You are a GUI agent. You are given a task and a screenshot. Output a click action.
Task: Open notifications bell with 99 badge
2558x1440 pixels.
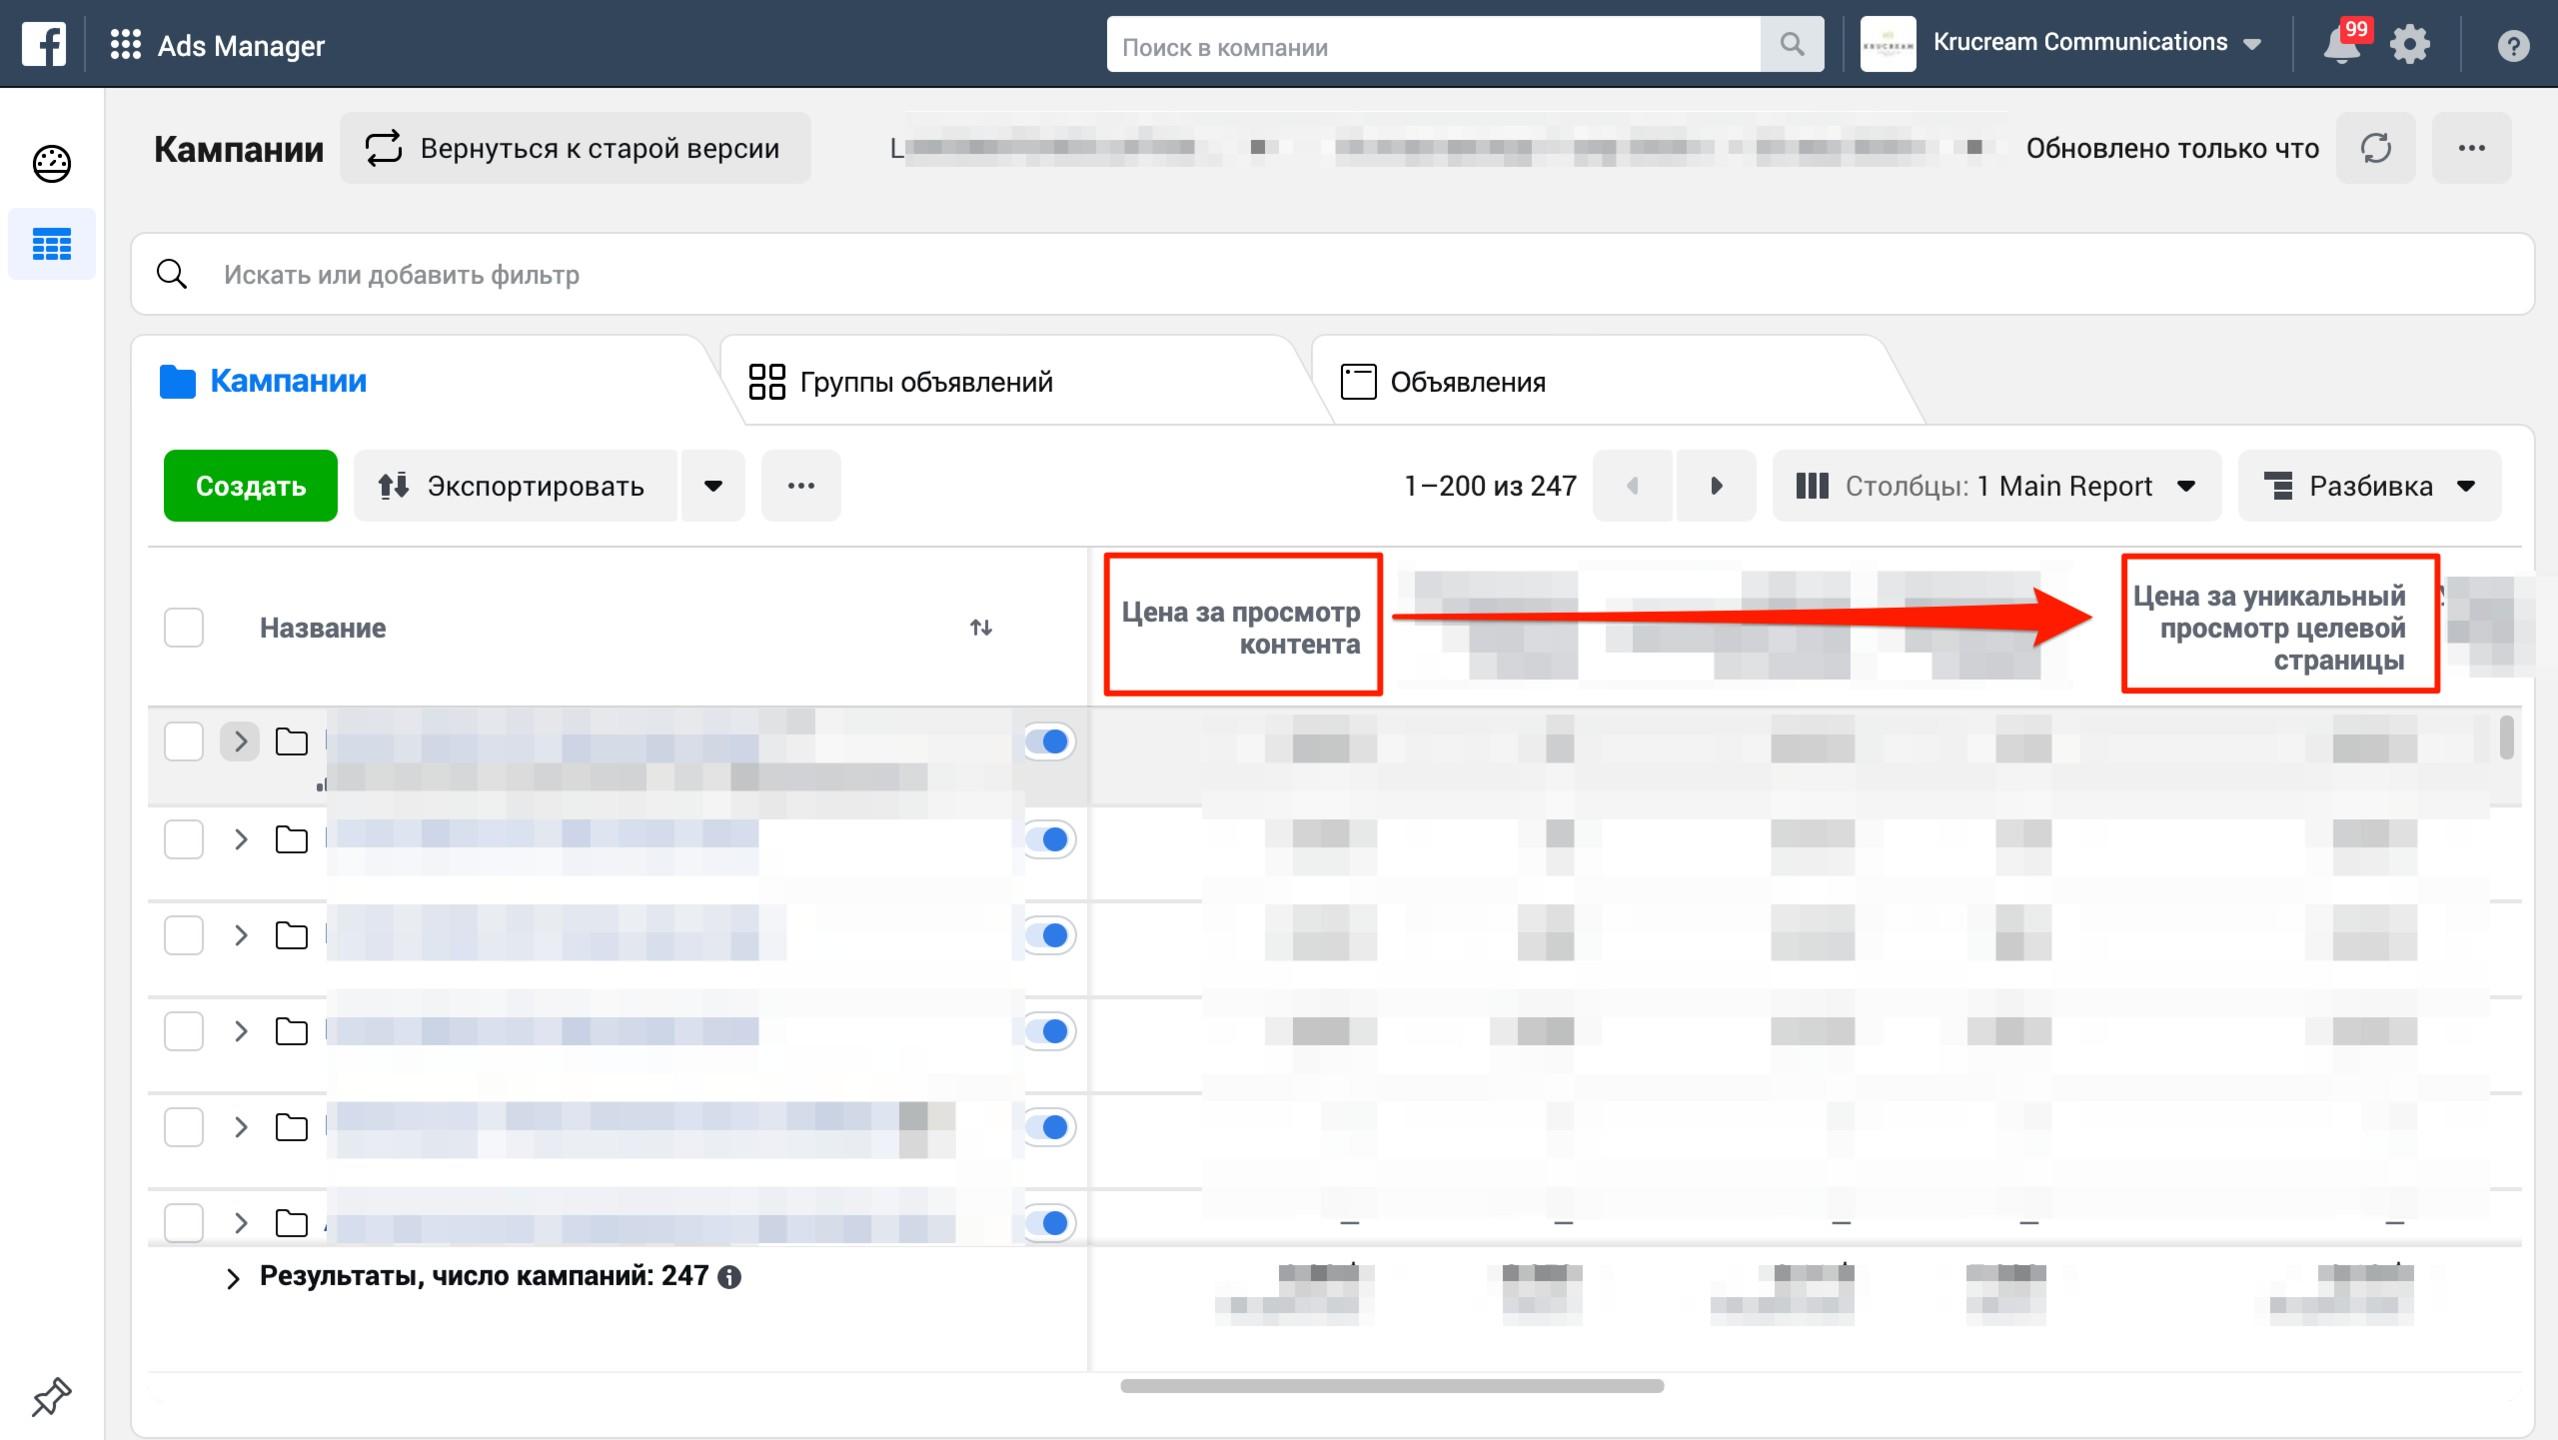pos(2340,45)
